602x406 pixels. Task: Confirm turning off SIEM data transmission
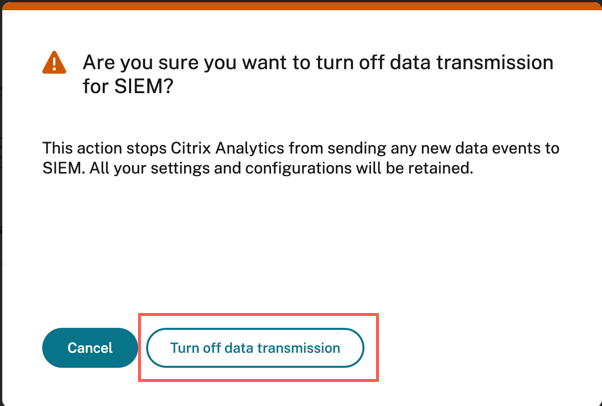(255, 348)
